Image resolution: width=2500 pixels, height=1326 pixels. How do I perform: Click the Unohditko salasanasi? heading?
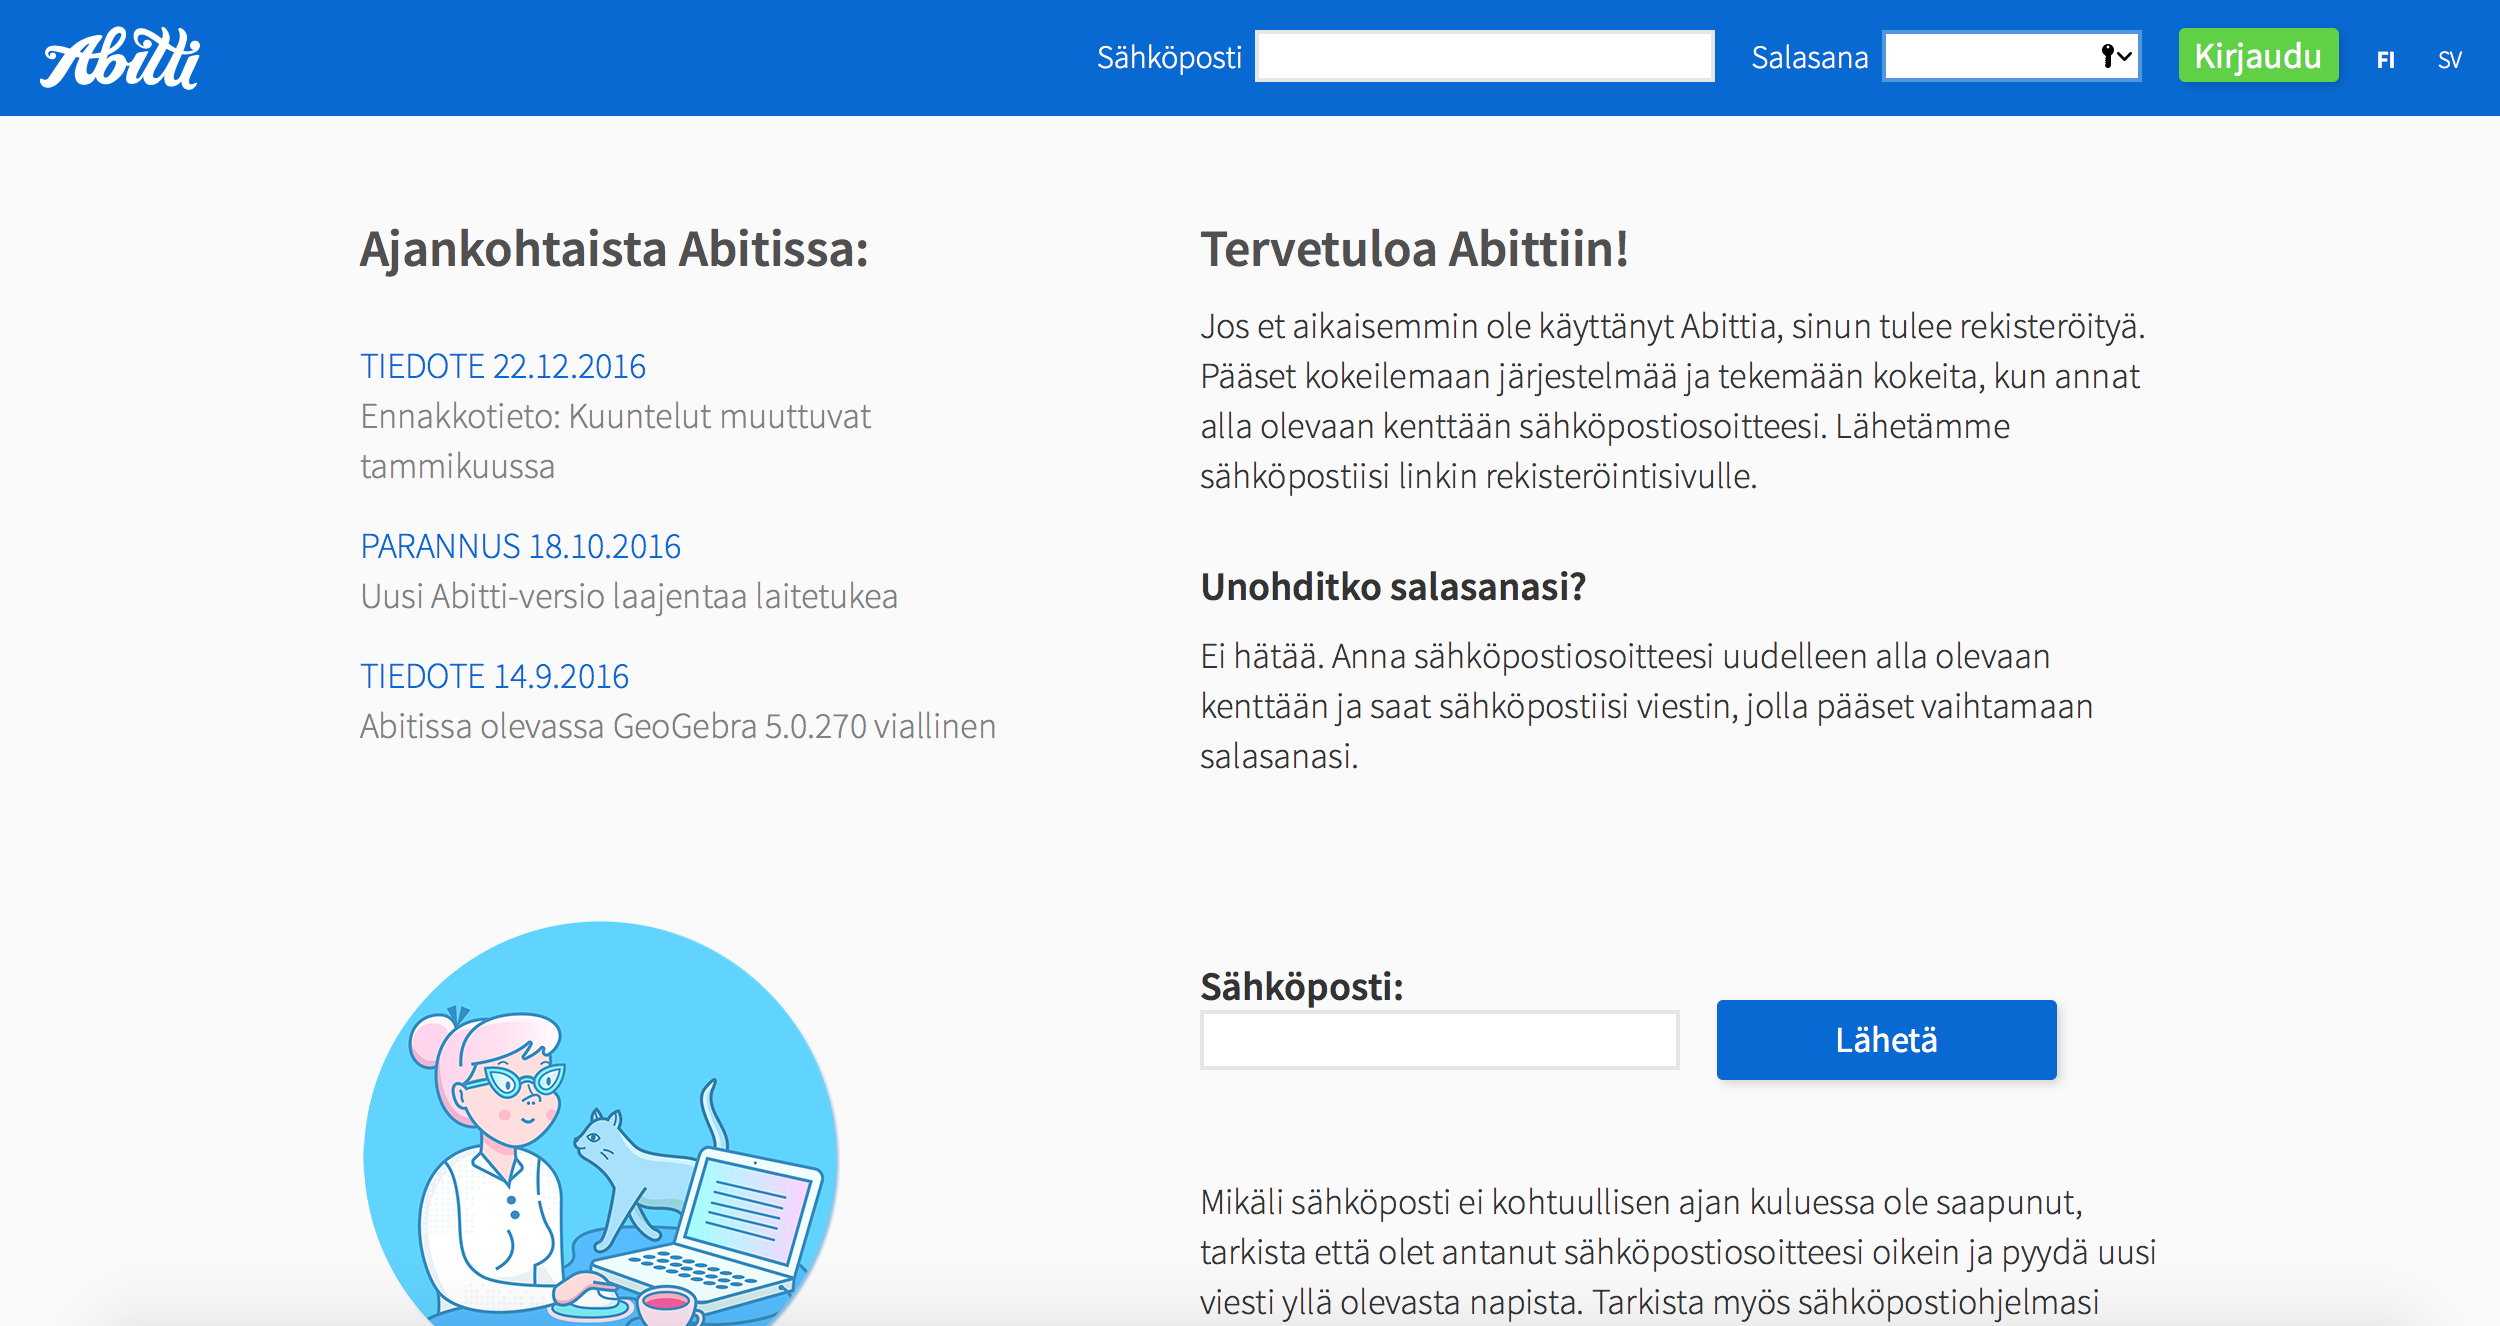1393,587
